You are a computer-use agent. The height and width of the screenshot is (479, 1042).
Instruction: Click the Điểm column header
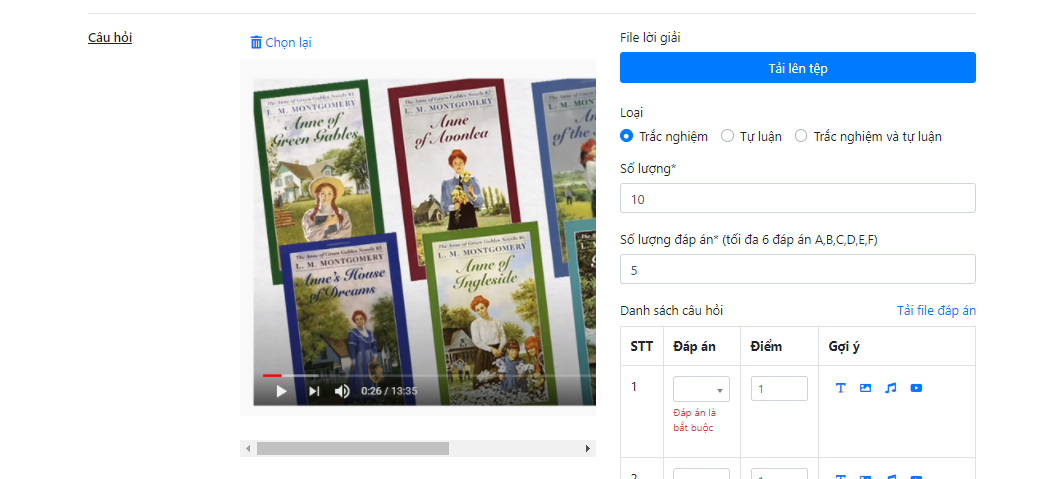pos(766,347)
